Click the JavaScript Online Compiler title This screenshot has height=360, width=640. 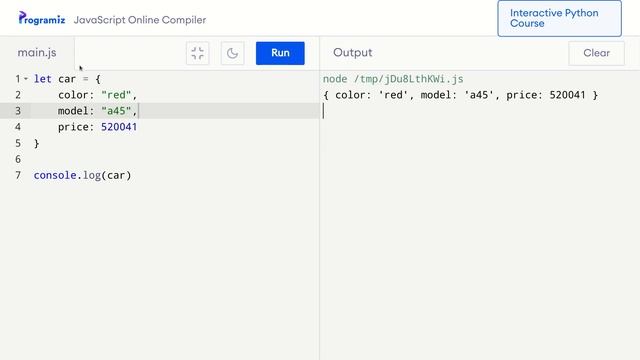(140, 20)
